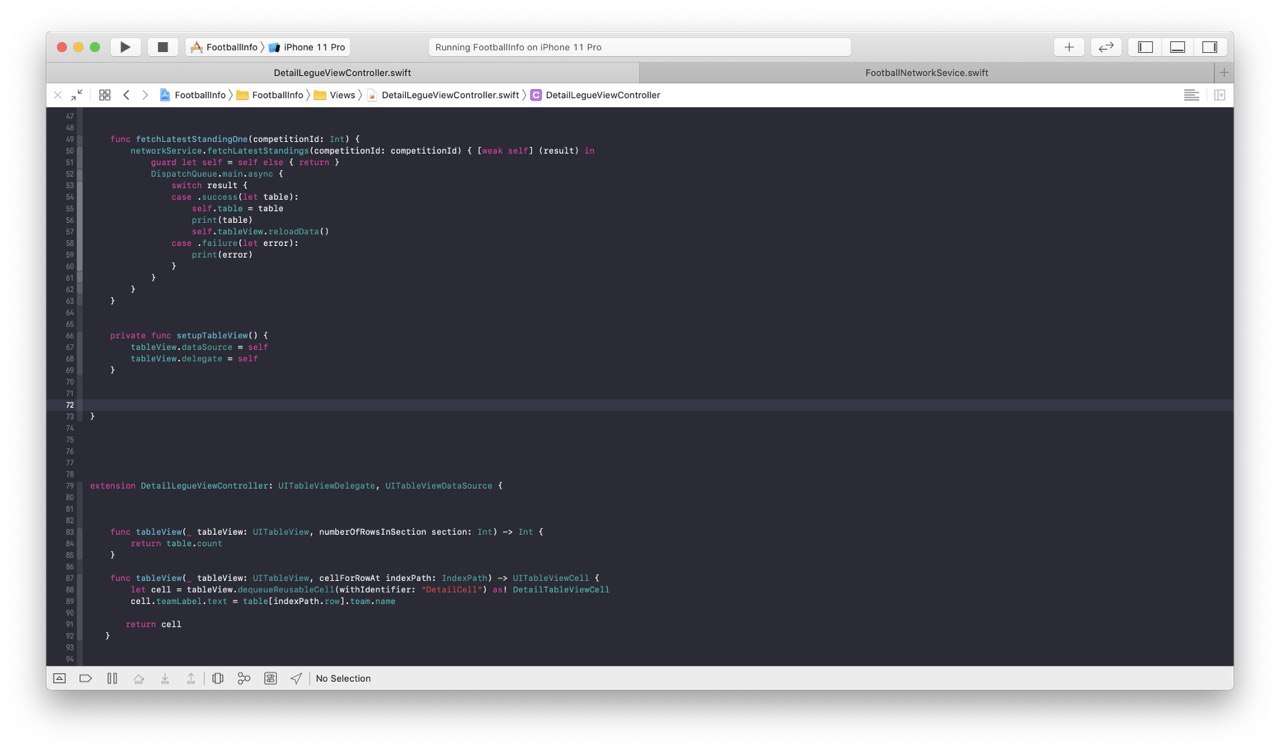Close the editor with the X icon
Screen dimensions: 1280x751
click(x=57, y=95)
